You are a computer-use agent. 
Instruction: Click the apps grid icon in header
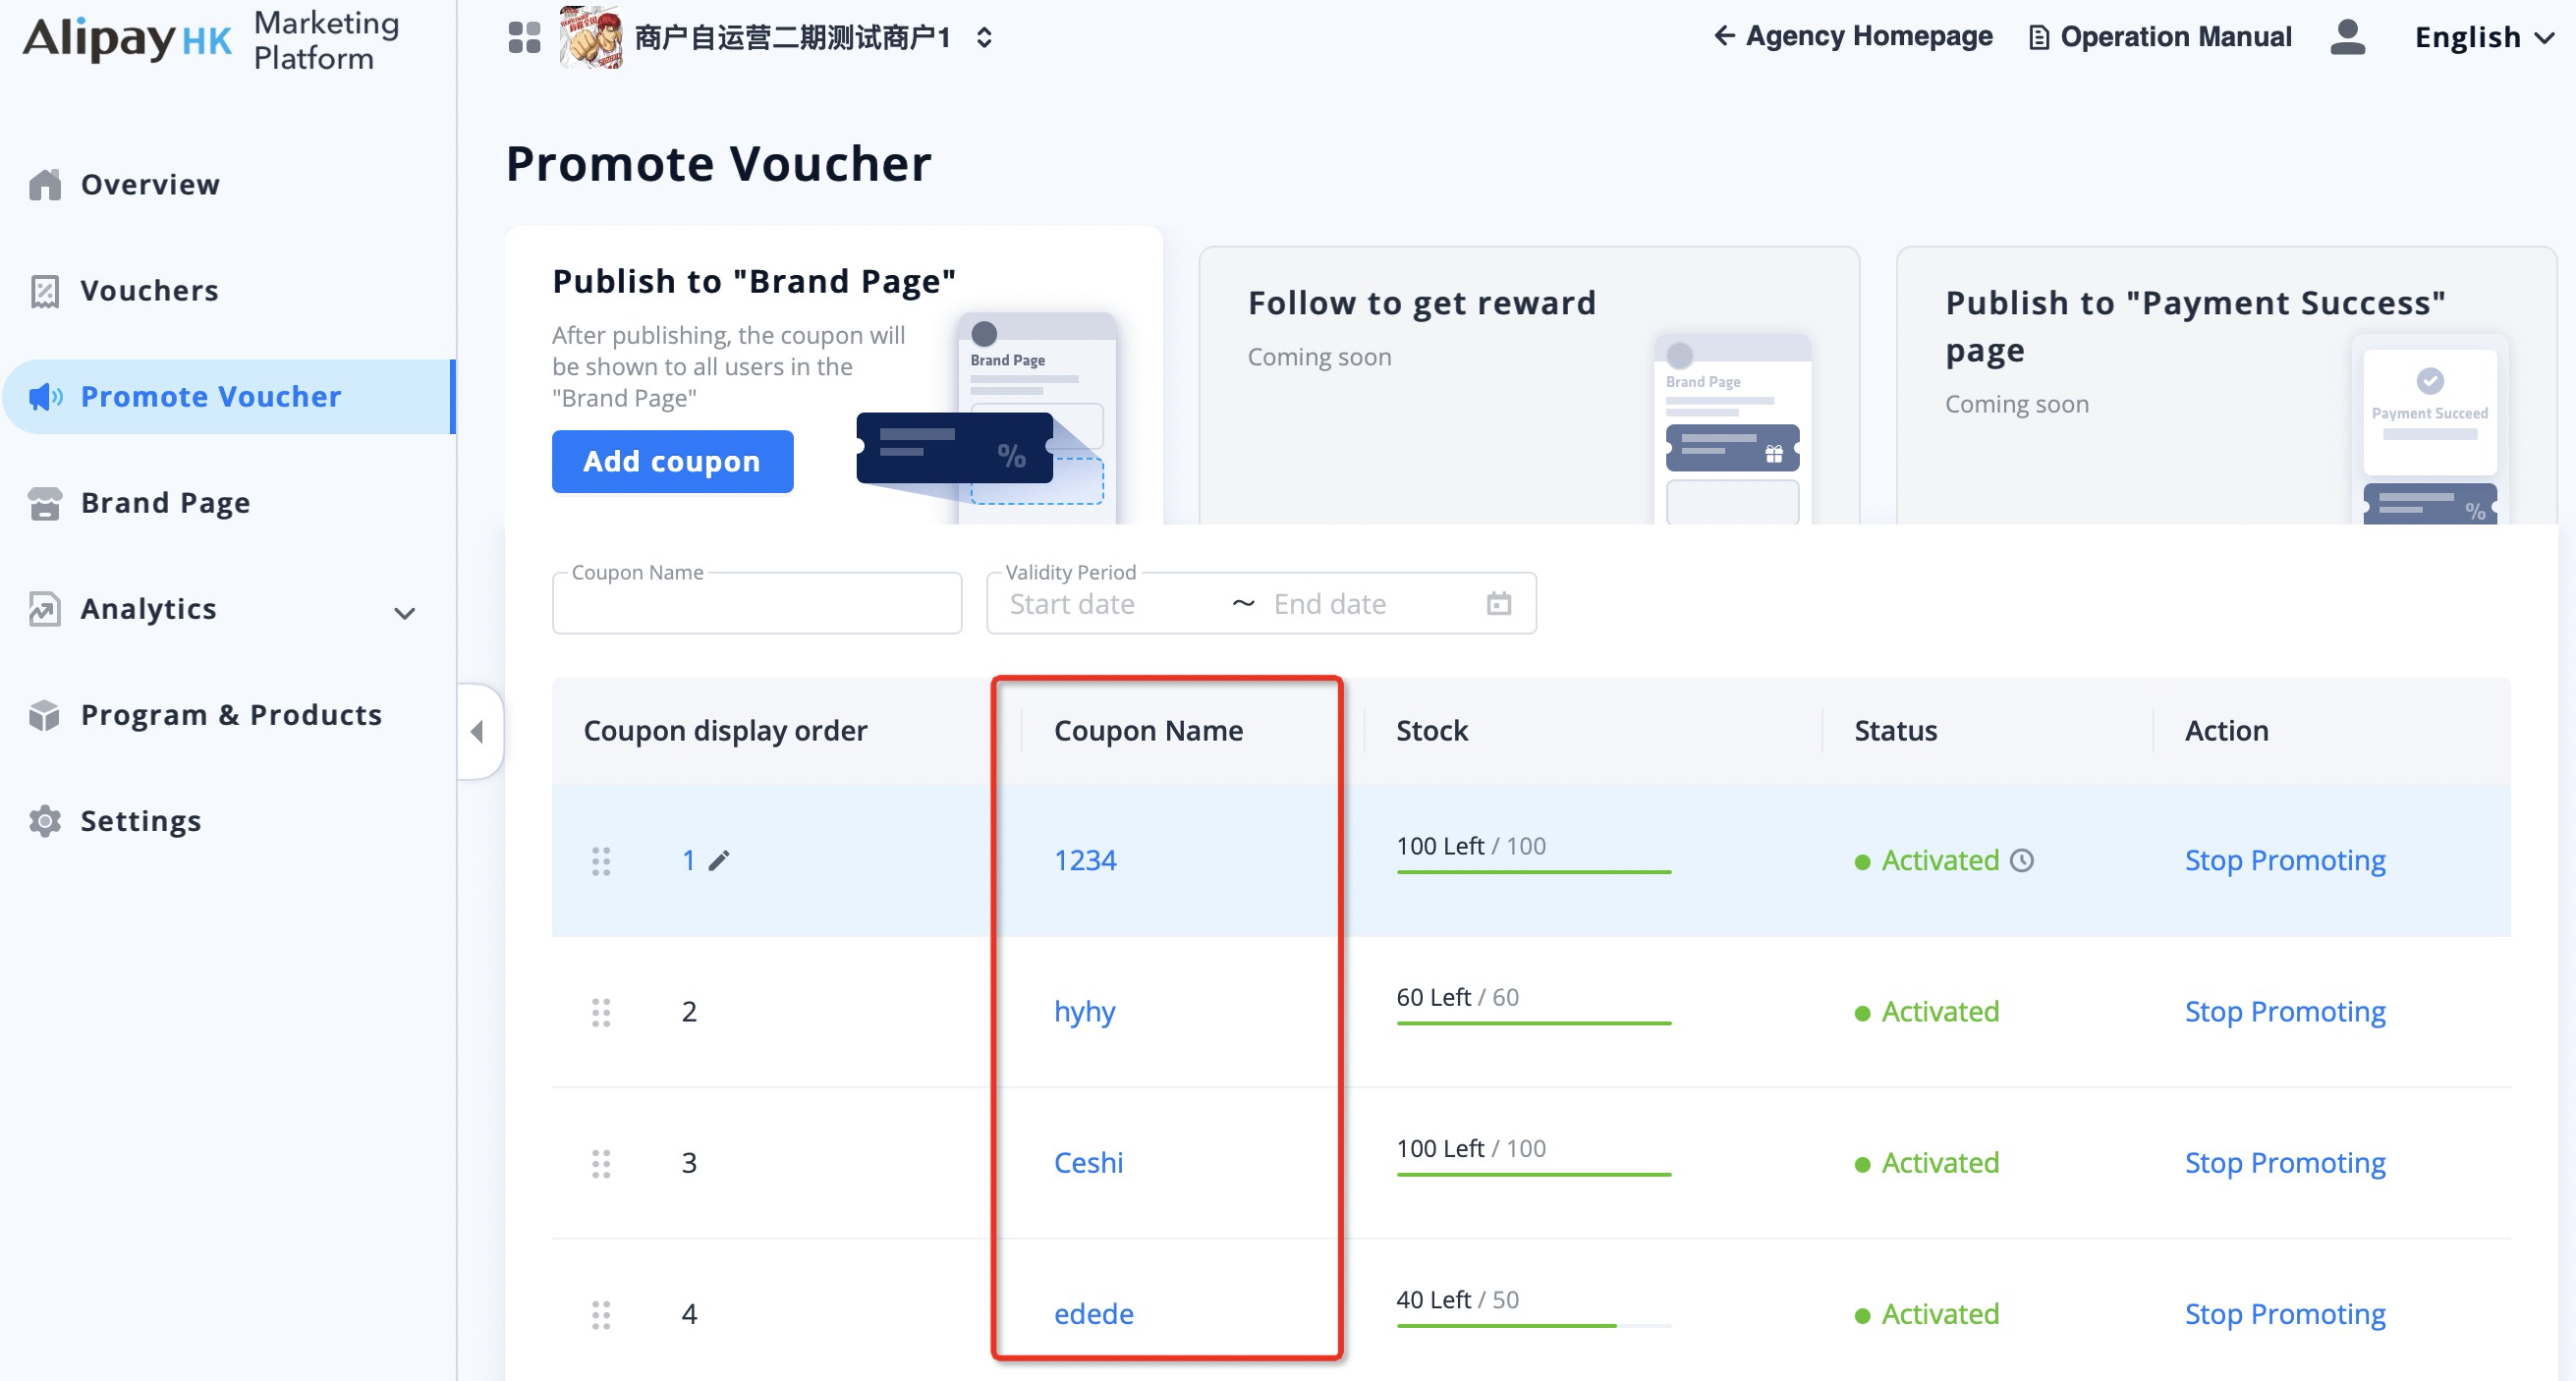coord(524,38)
